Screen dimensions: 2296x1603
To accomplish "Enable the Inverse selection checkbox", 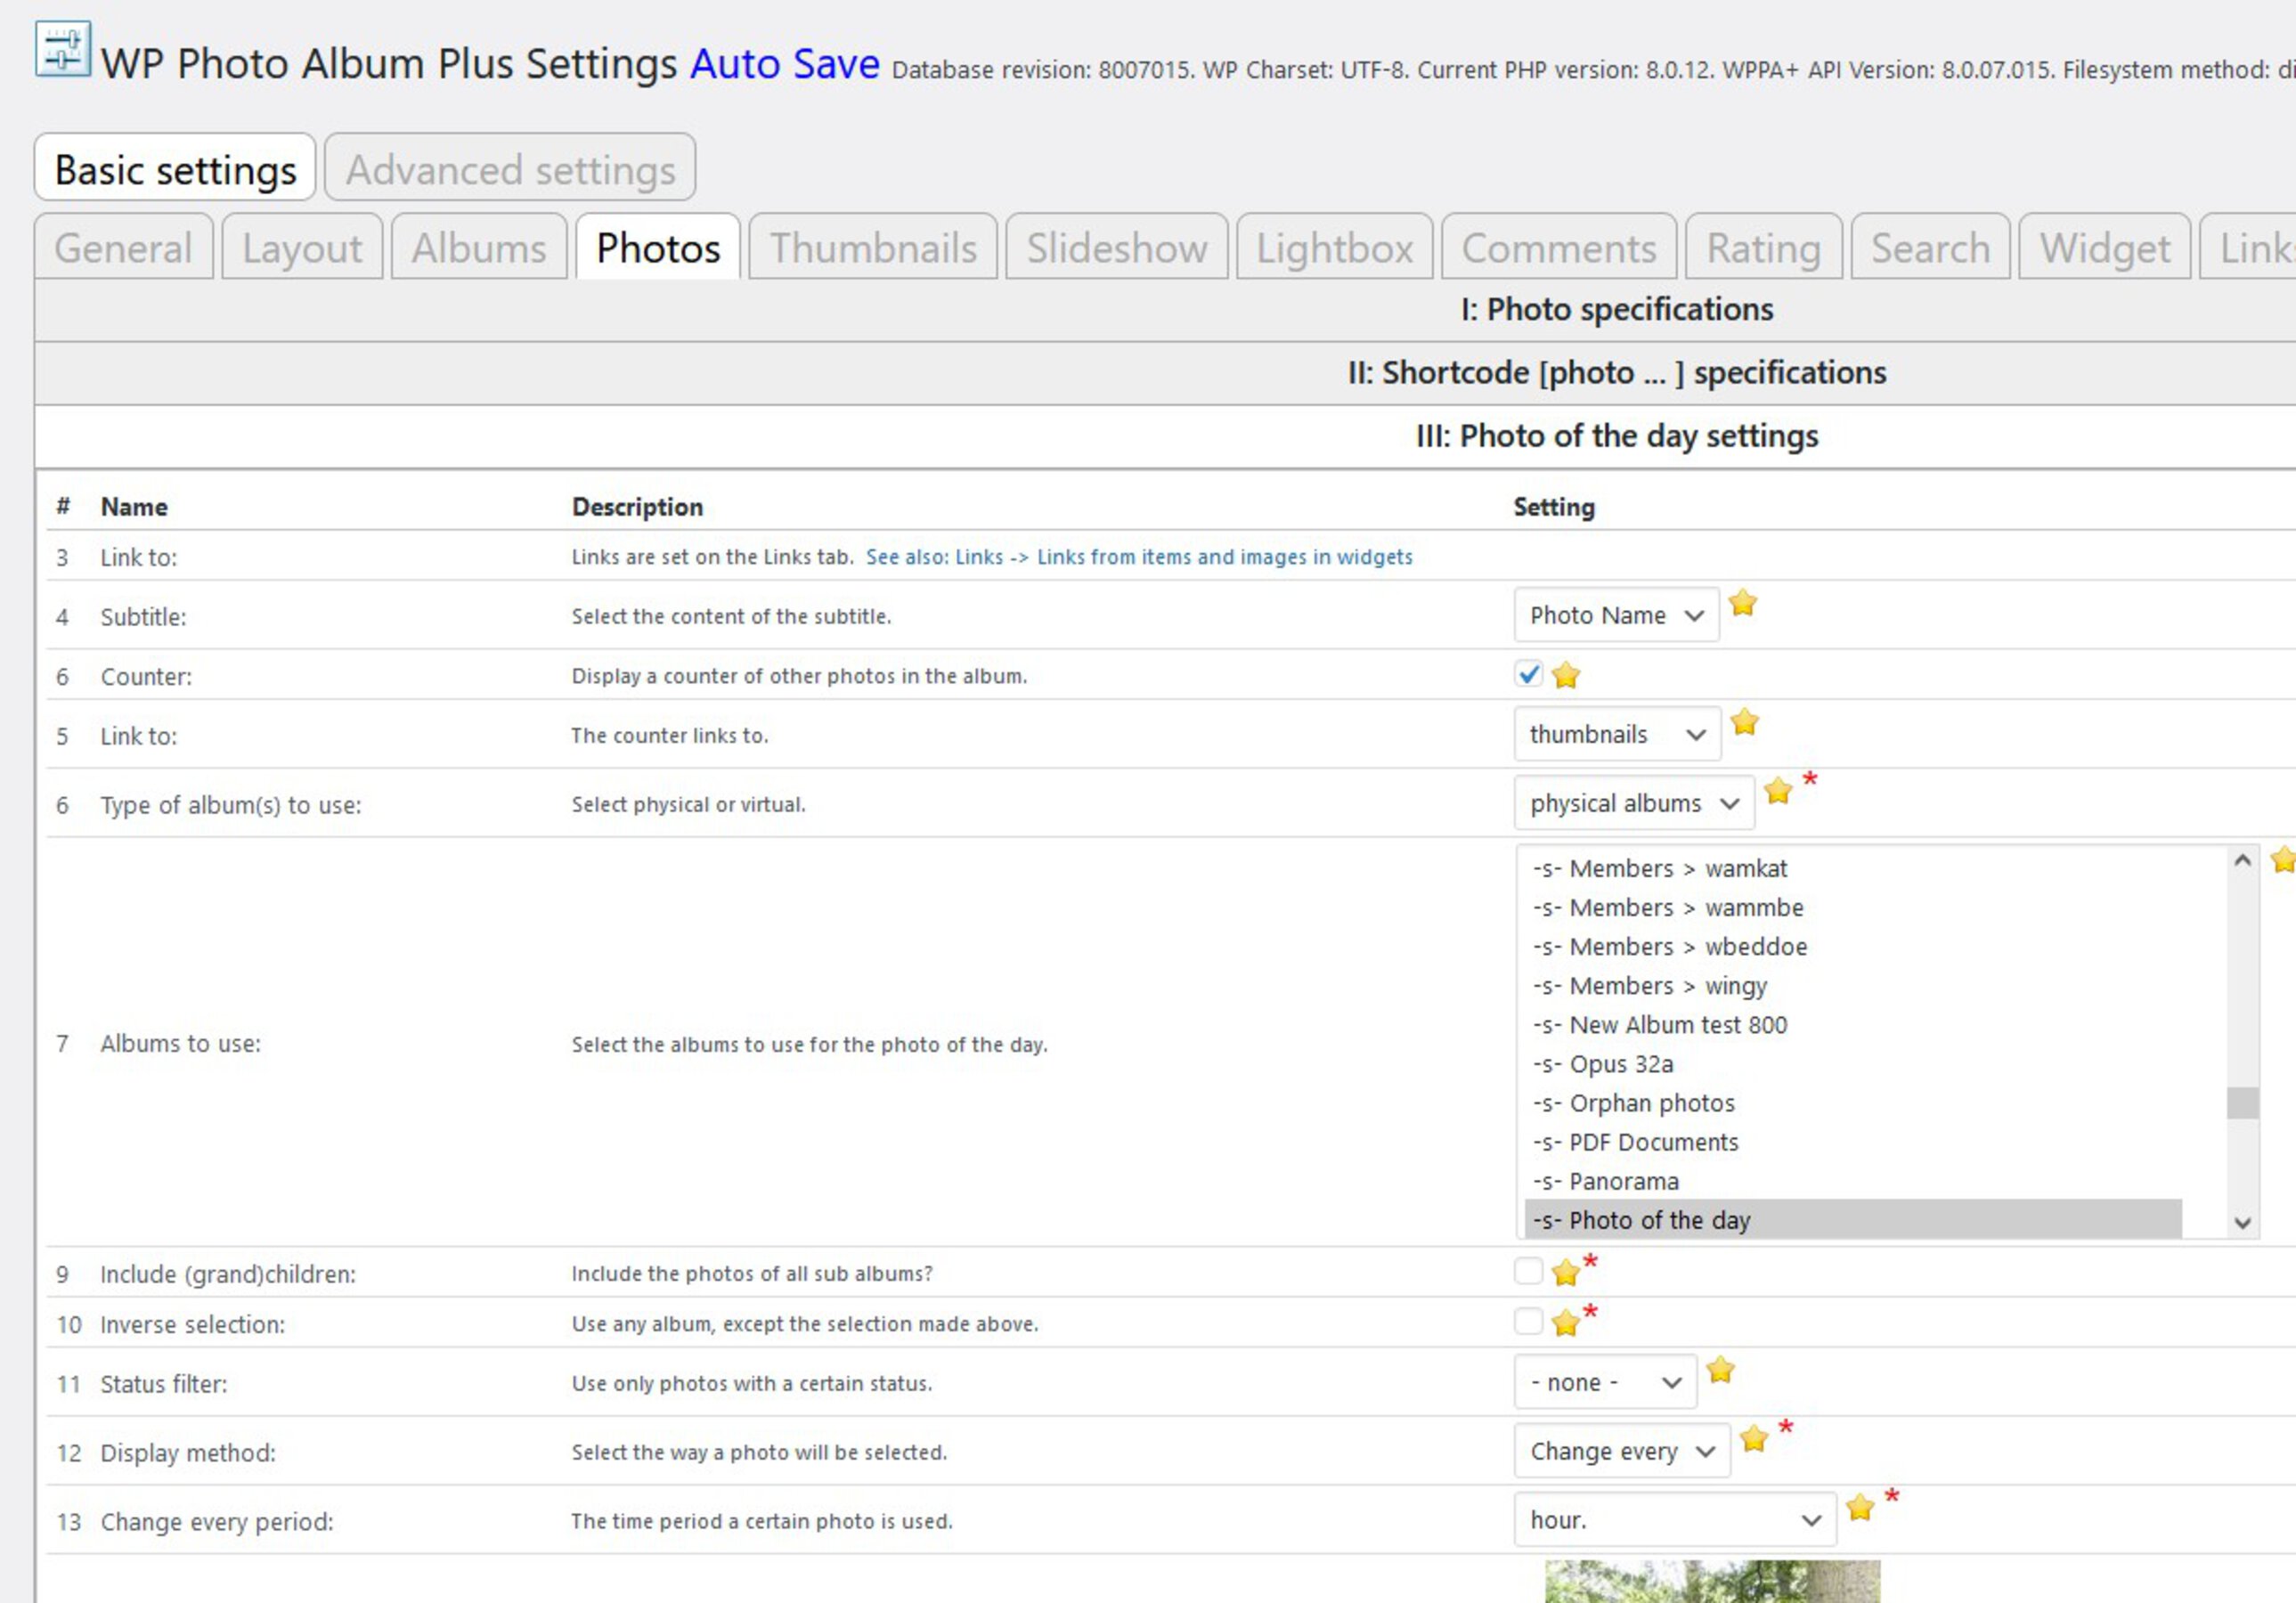I will (x=1528, y=1321).
